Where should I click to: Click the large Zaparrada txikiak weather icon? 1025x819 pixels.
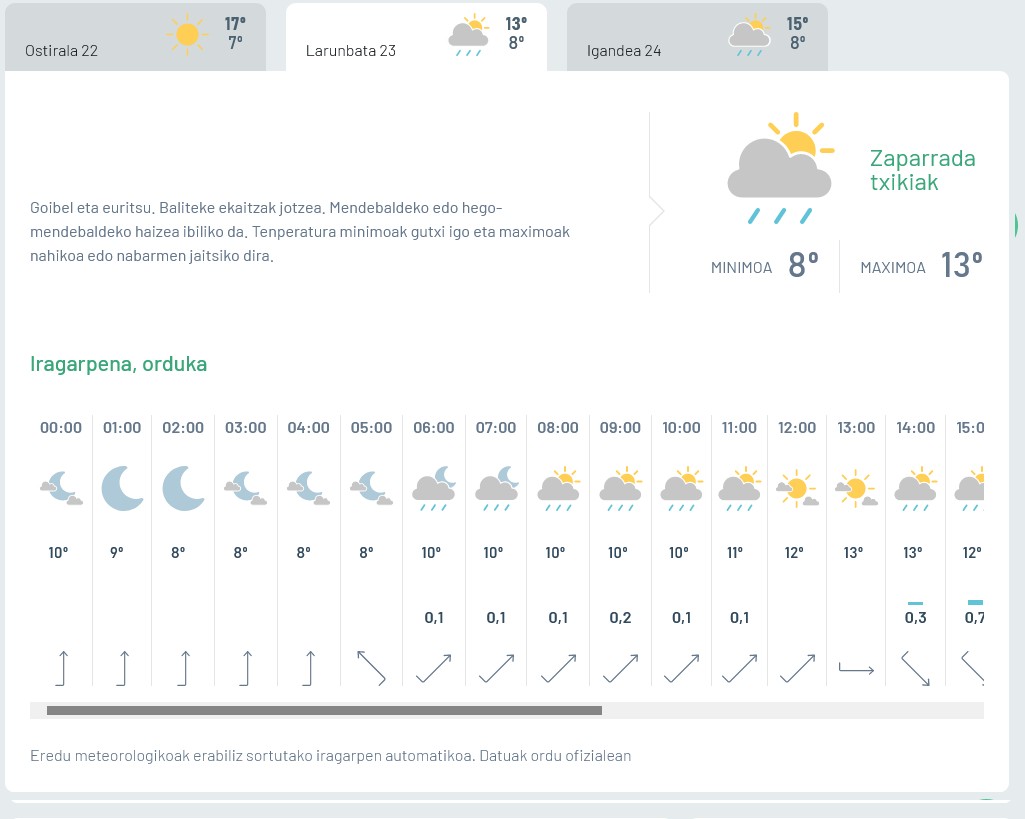pos(781,168)
